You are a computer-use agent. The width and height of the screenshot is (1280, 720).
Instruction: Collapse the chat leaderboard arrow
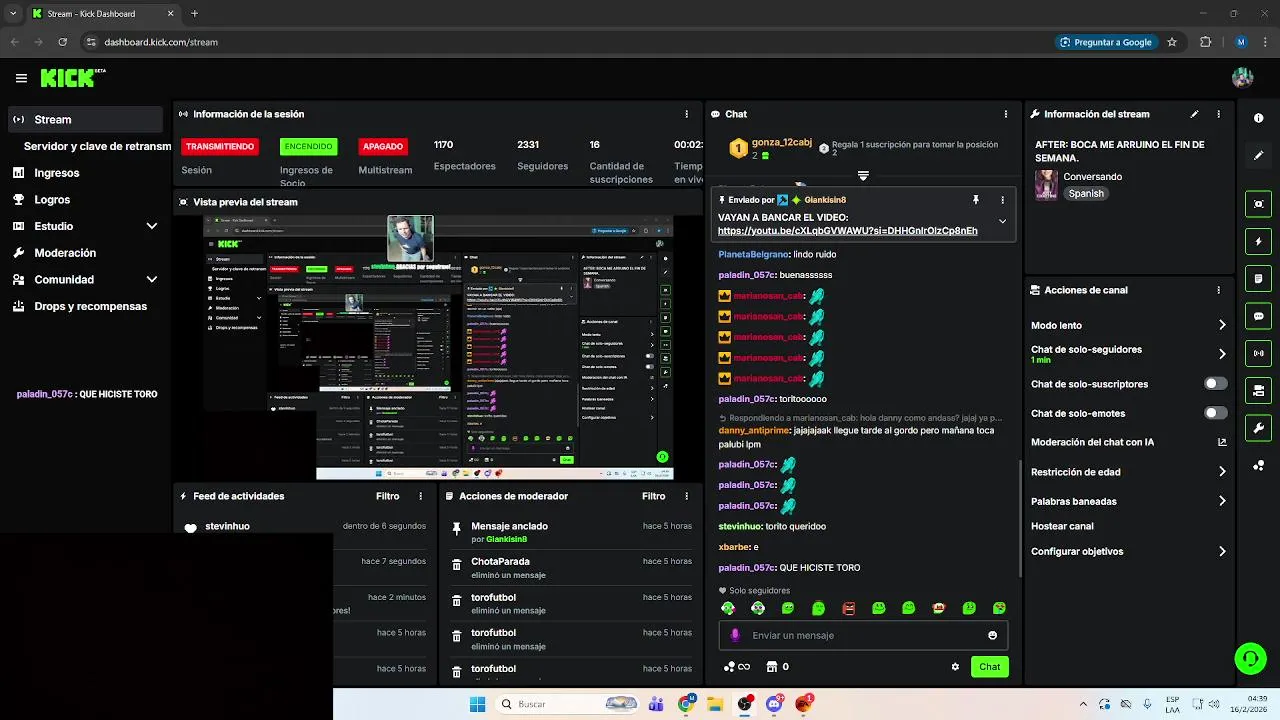click(863, 176)
